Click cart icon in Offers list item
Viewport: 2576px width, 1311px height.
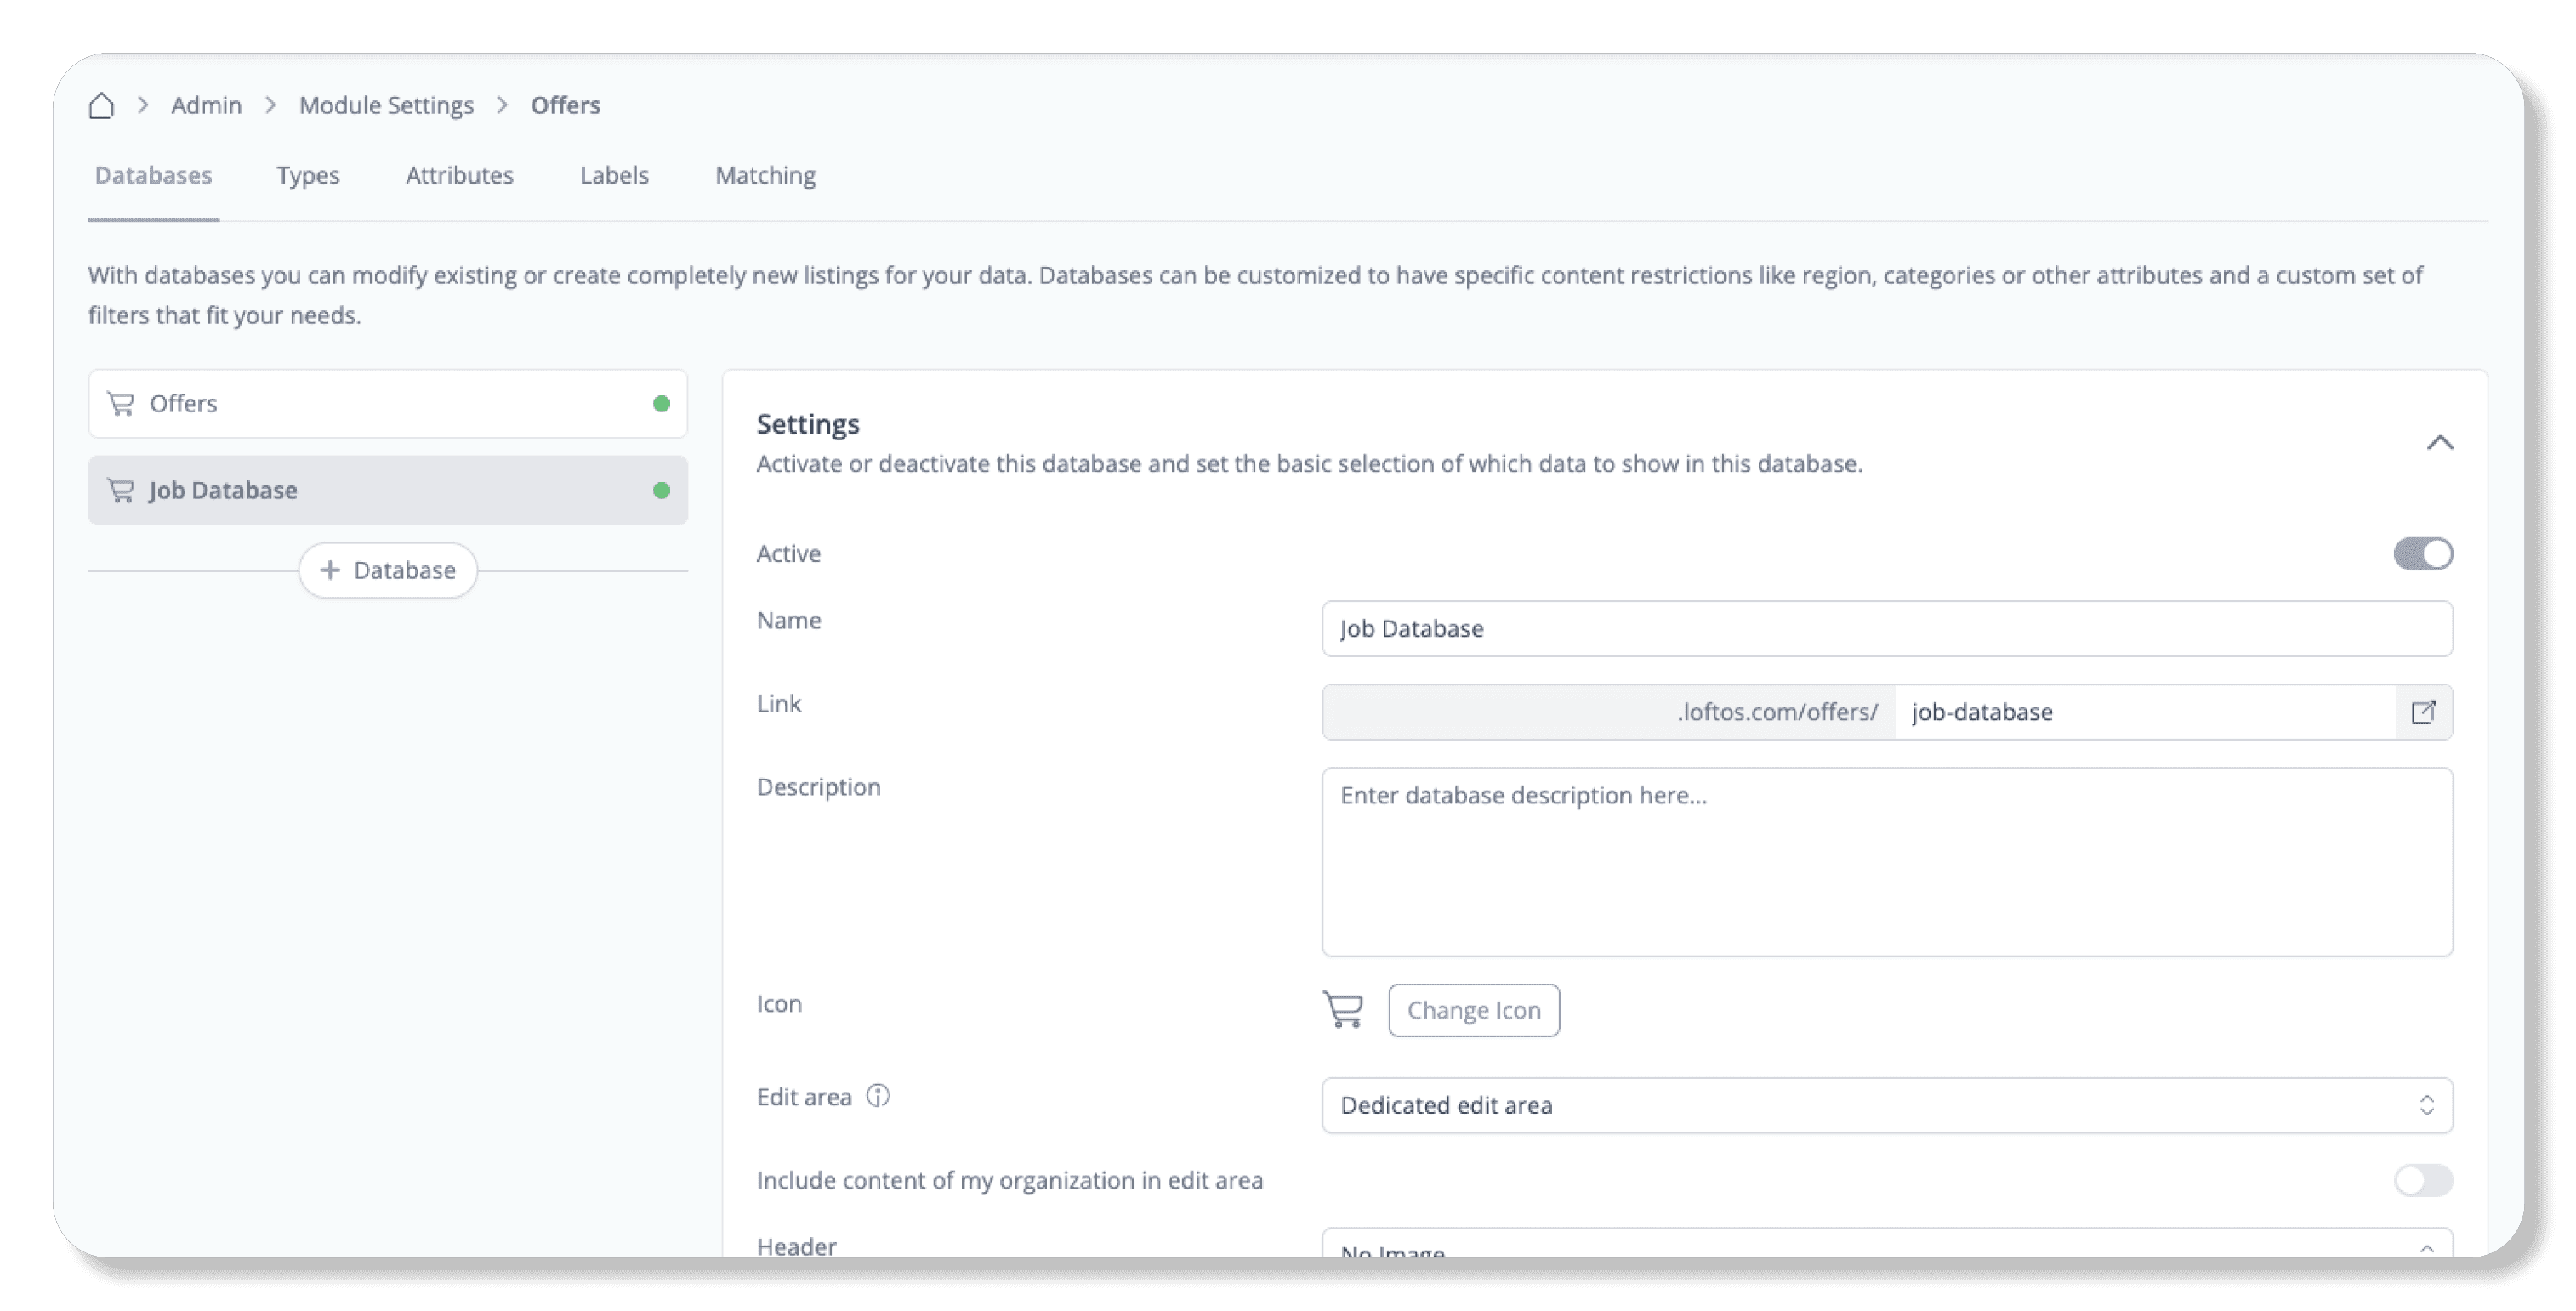(121, 404)
